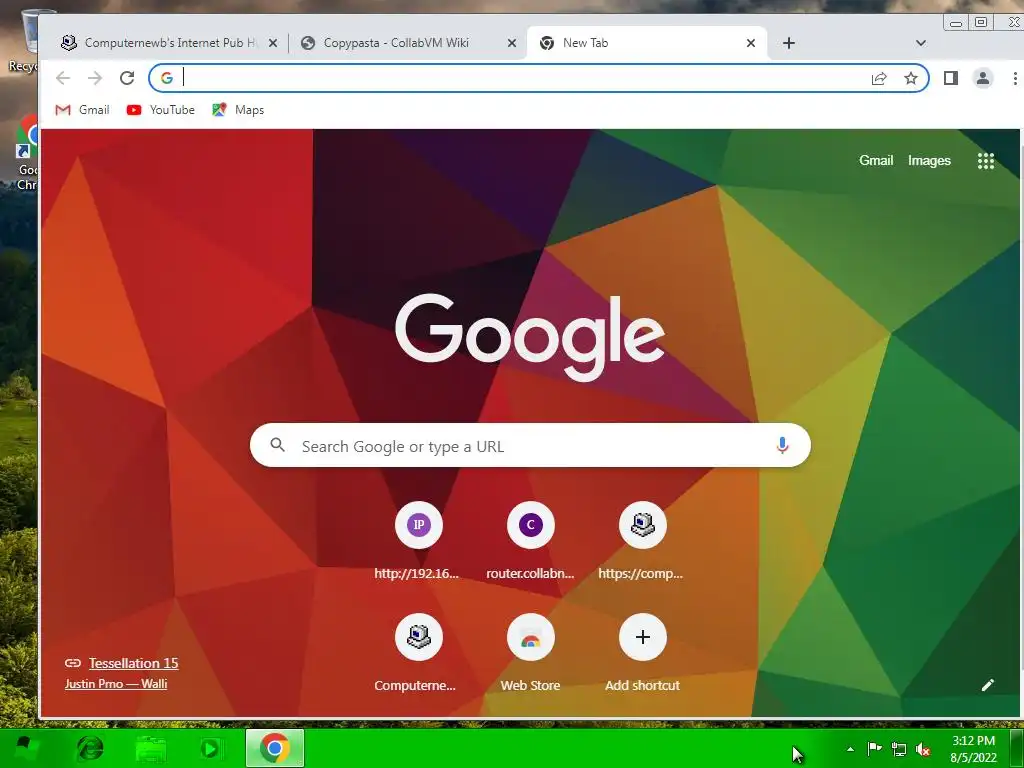Open Chrome's three-dot menu
This screenshot has height=768, width=1024.
[1015, 78]
